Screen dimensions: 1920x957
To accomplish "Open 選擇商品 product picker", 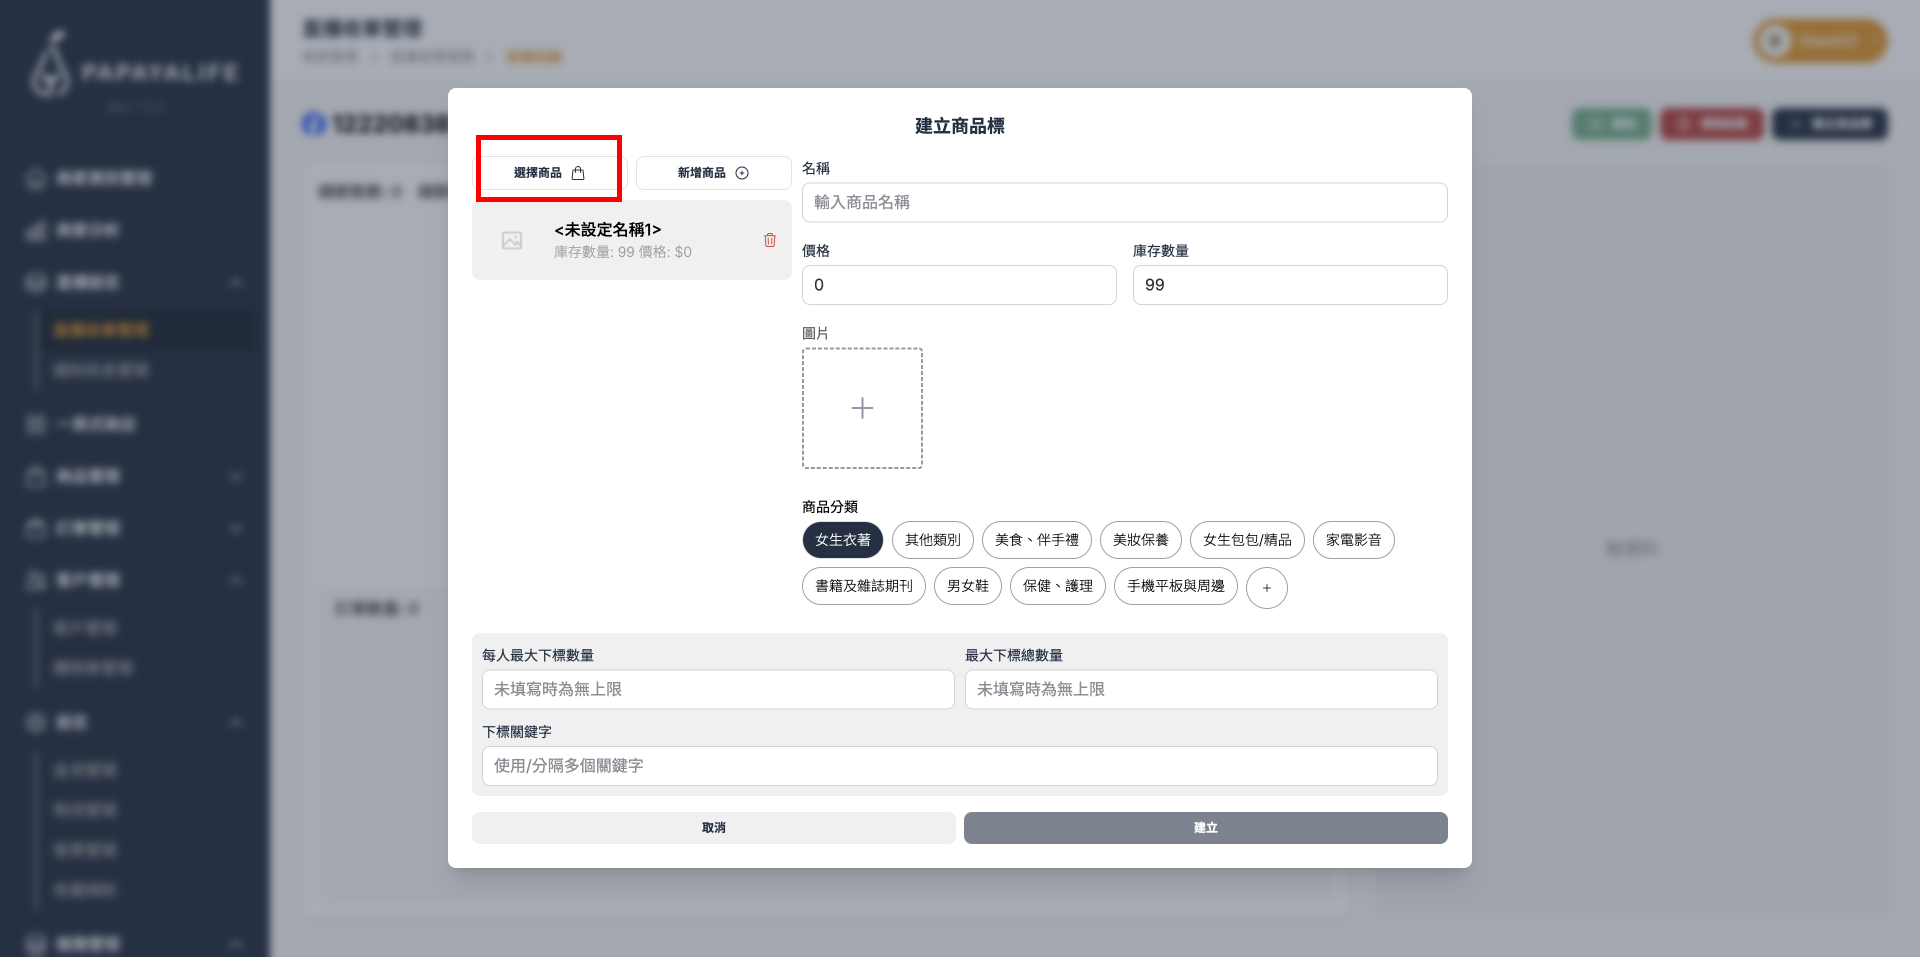I will pos(549,173).
